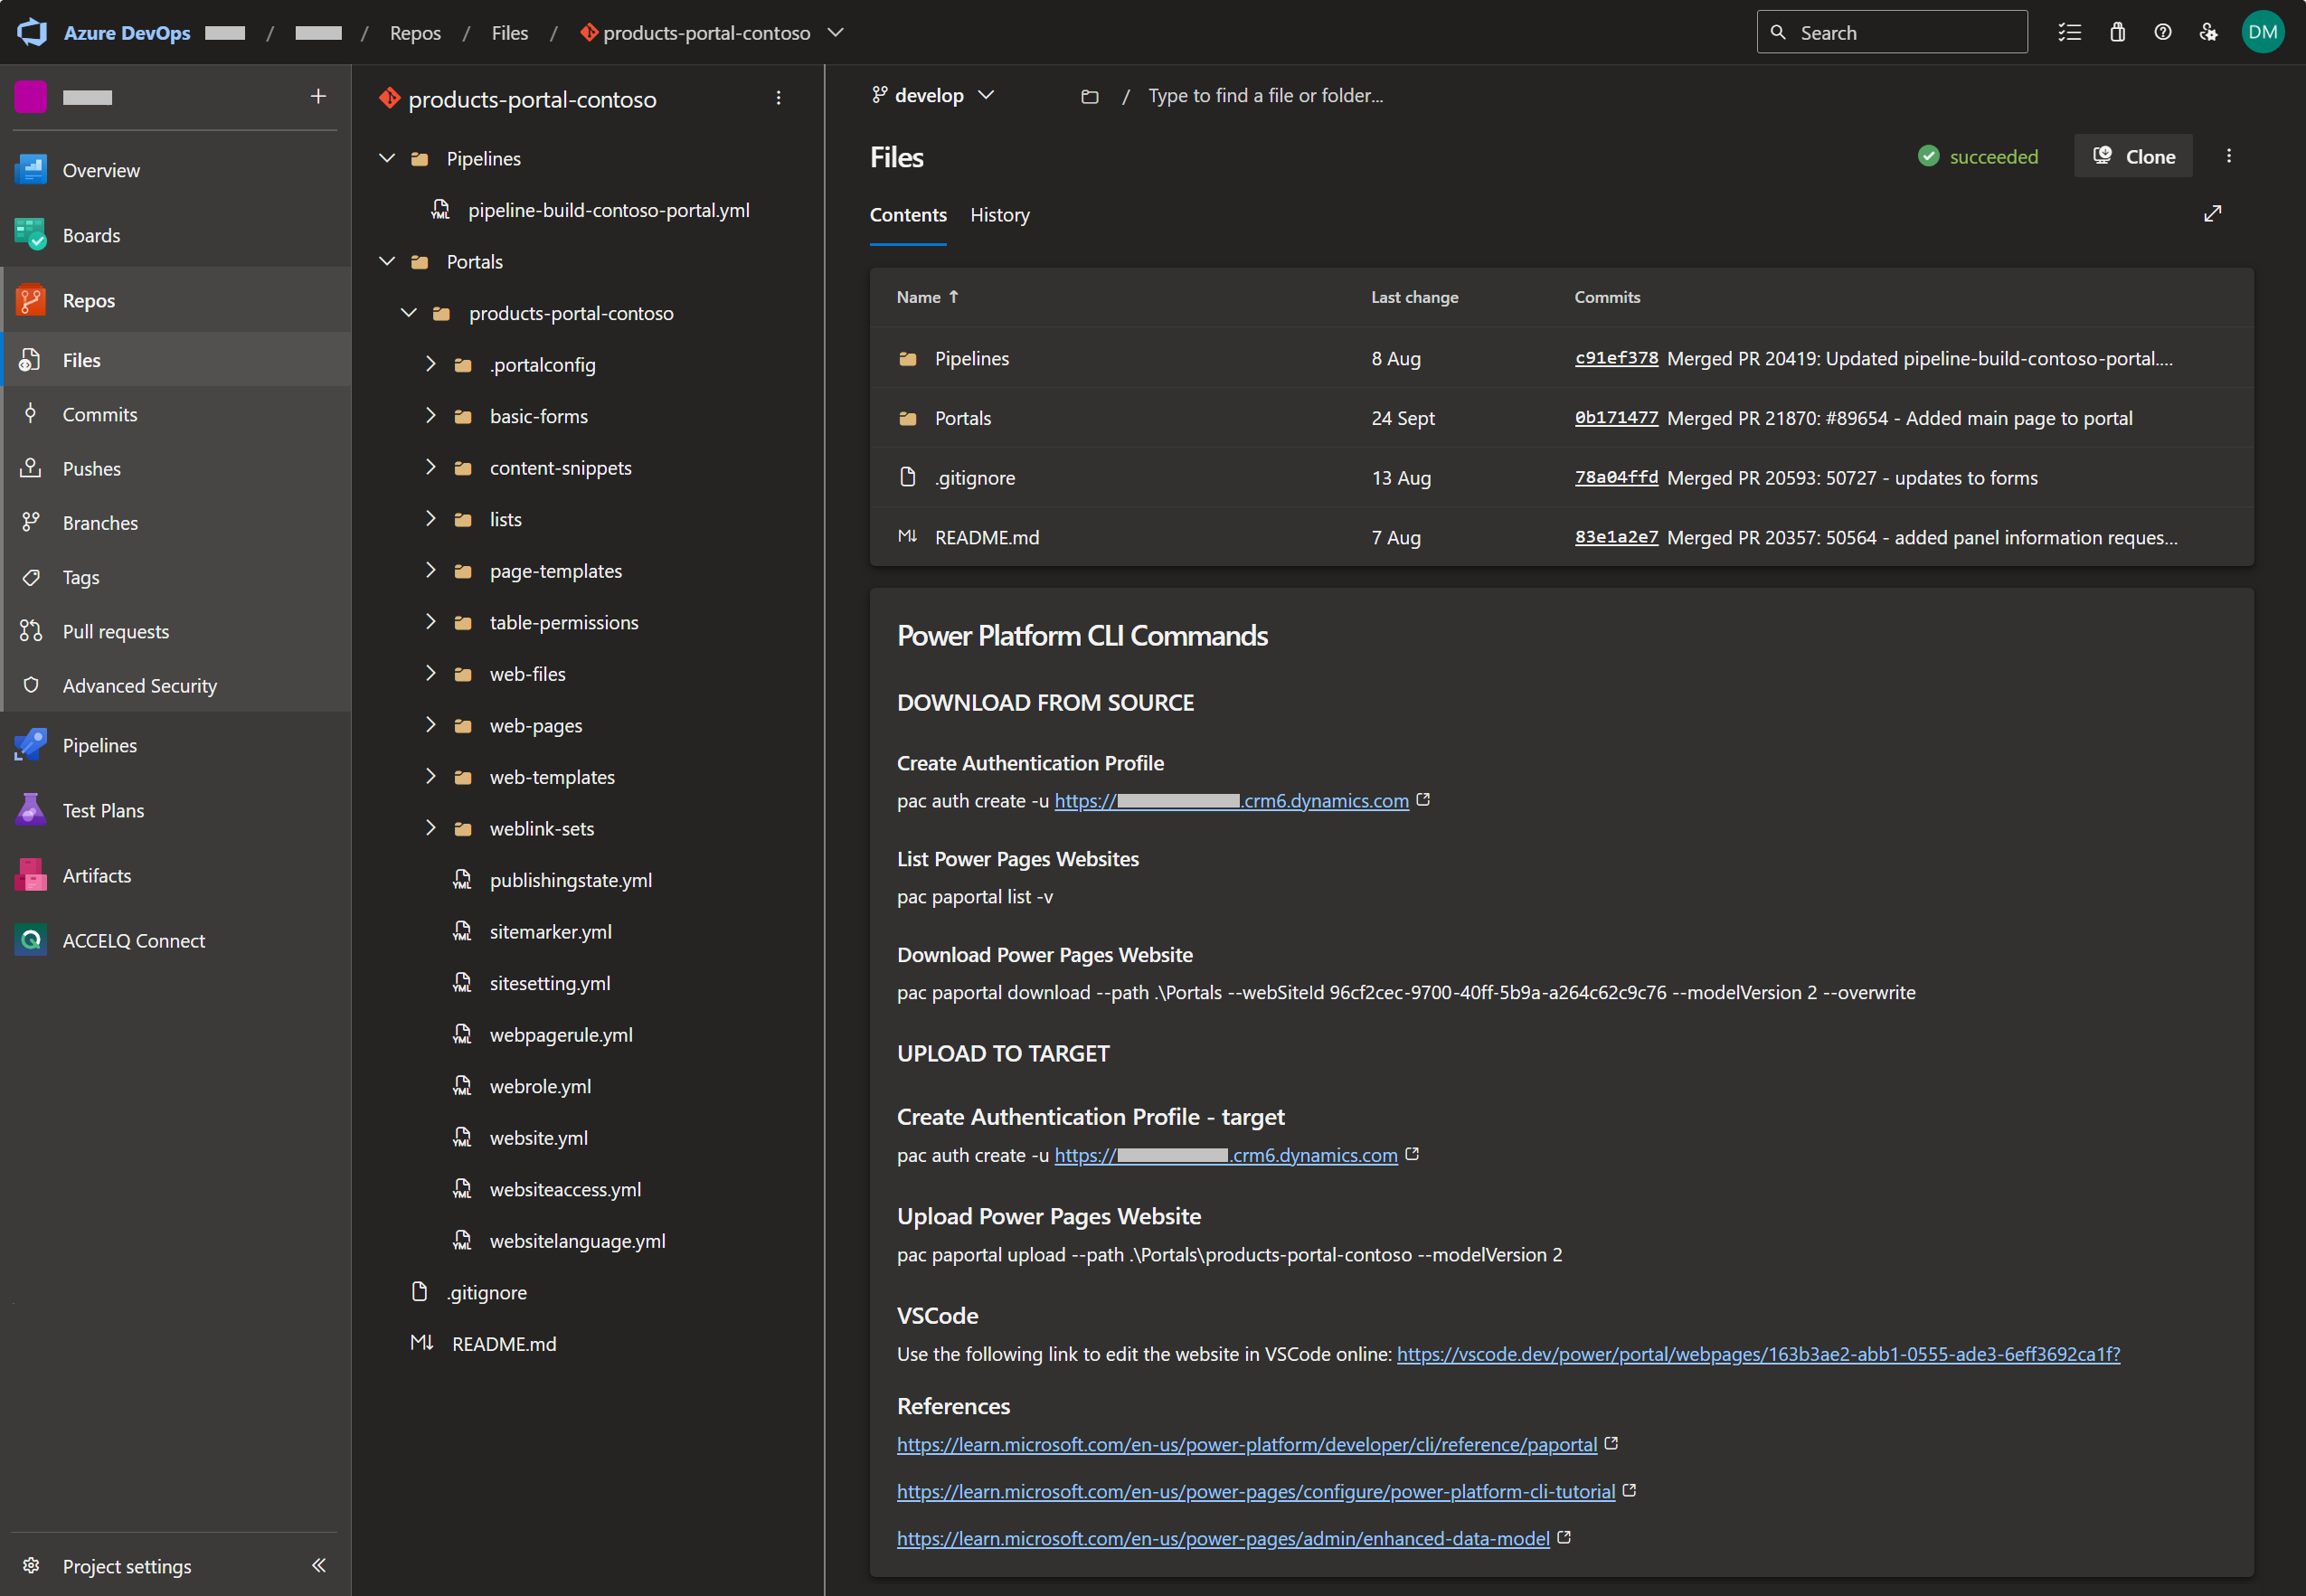Collapse the sidebar navigation with the double chevron

[318, 1565]
